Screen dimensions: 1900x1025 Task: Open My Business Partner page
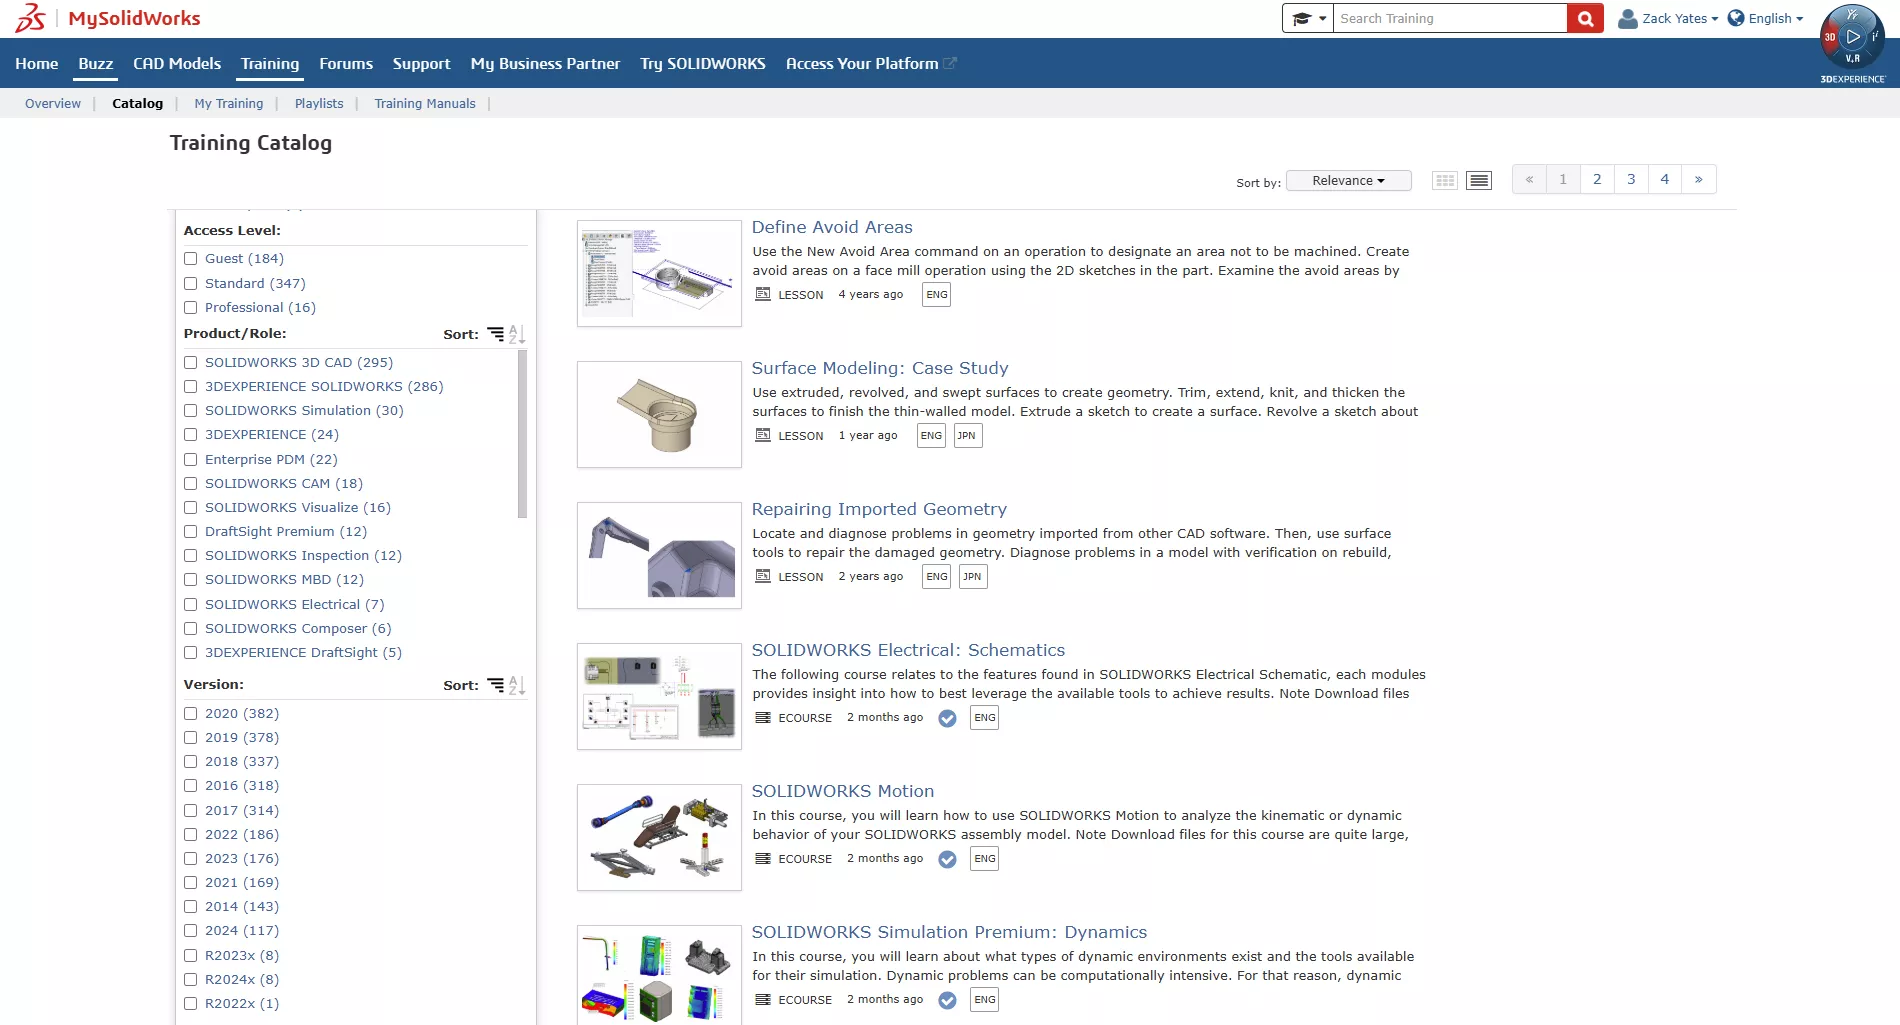545,63
